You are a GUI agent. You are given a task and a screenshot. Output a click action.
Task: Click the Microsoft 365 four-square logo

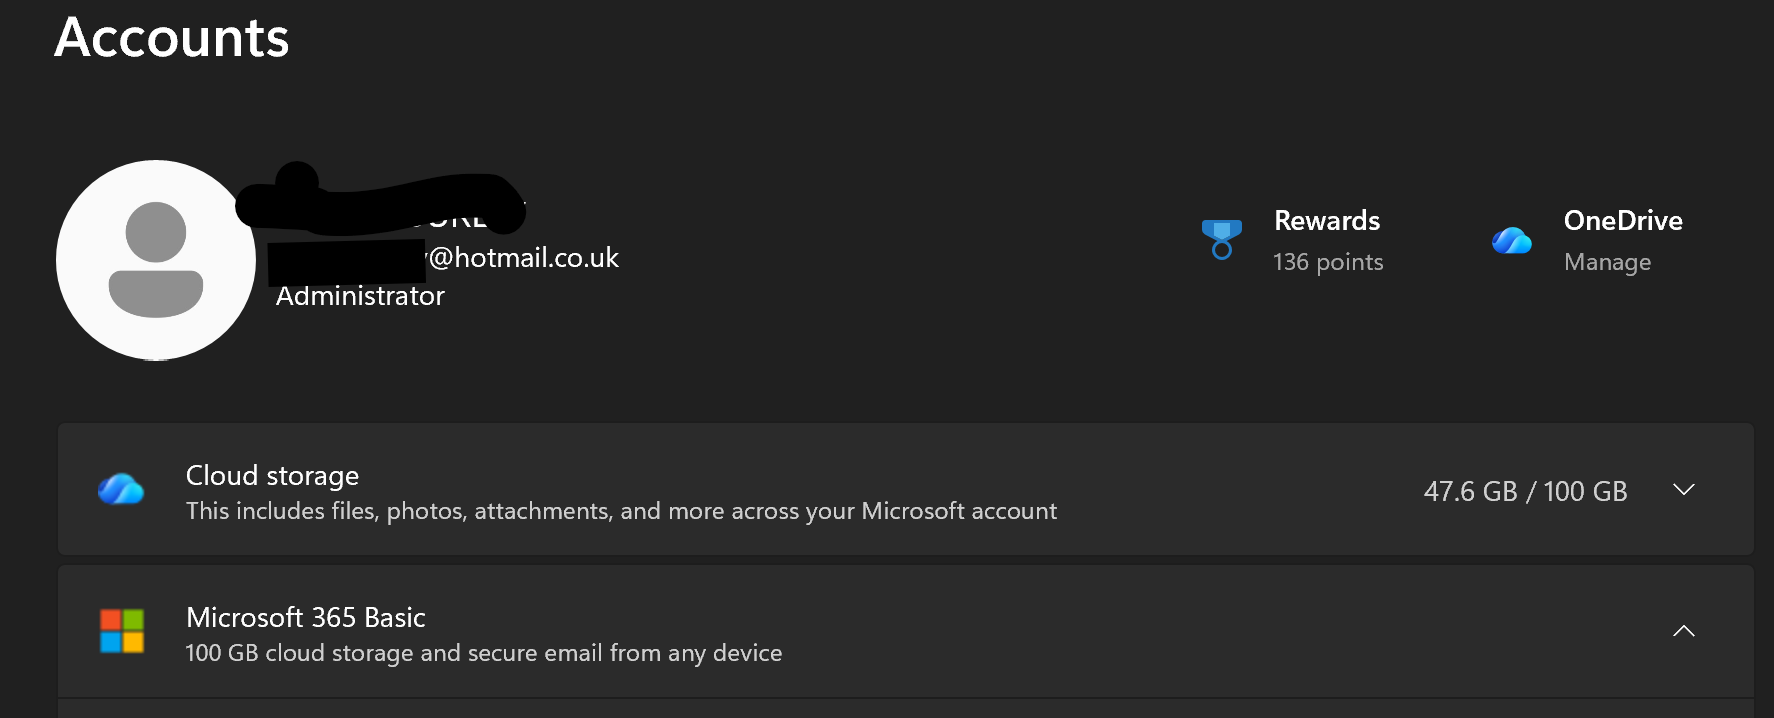point(122,631)
